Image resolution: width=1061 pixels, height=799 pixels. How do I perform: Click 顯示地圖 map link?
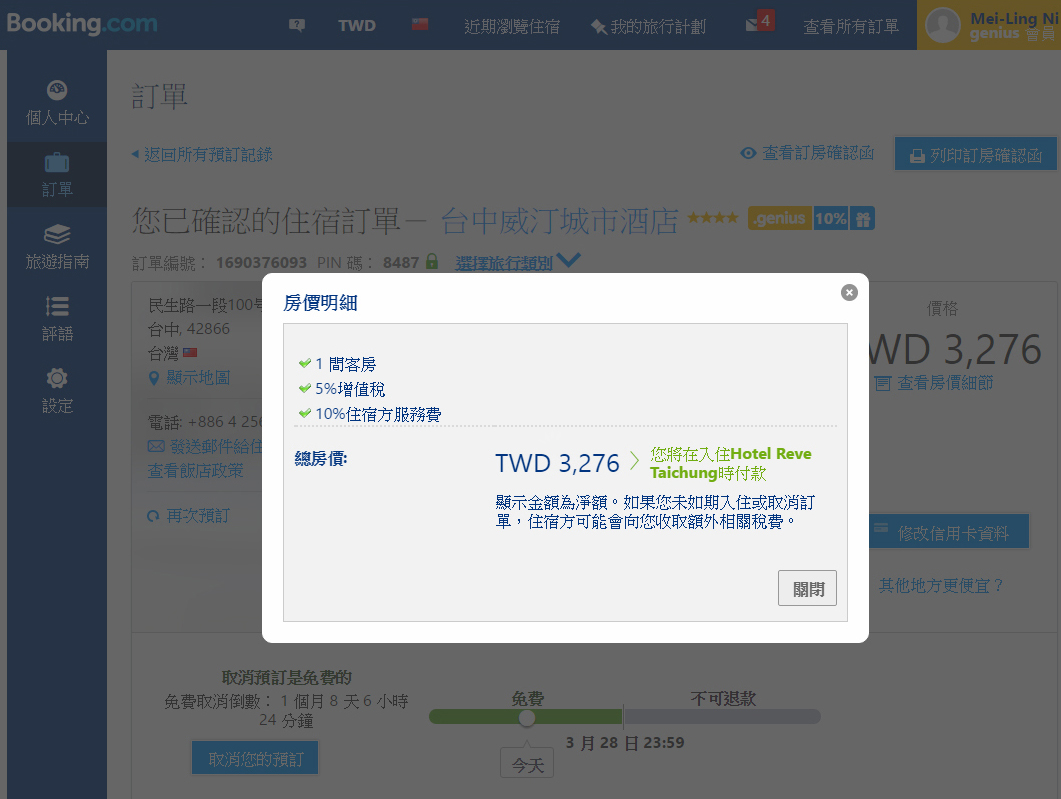pyautogui.click(x=189, y=378)
